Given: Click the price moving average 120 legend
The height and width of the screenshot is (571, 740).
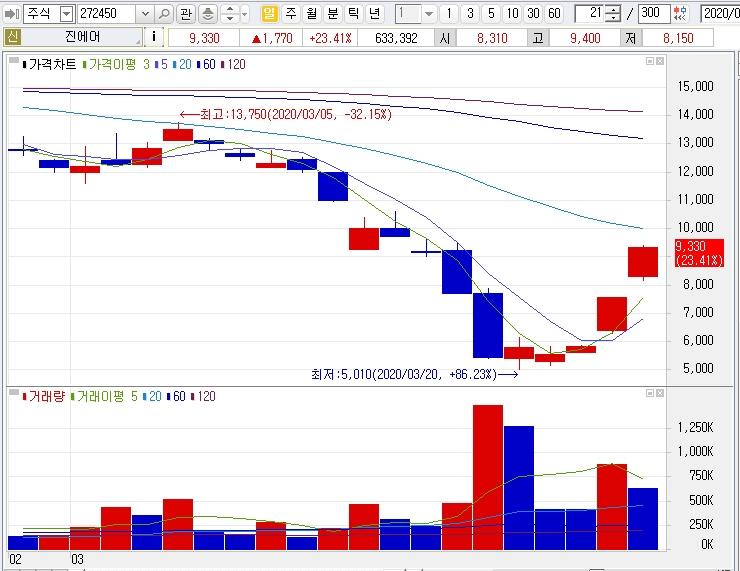Looking at the screenshot, I should pos(233,64).
